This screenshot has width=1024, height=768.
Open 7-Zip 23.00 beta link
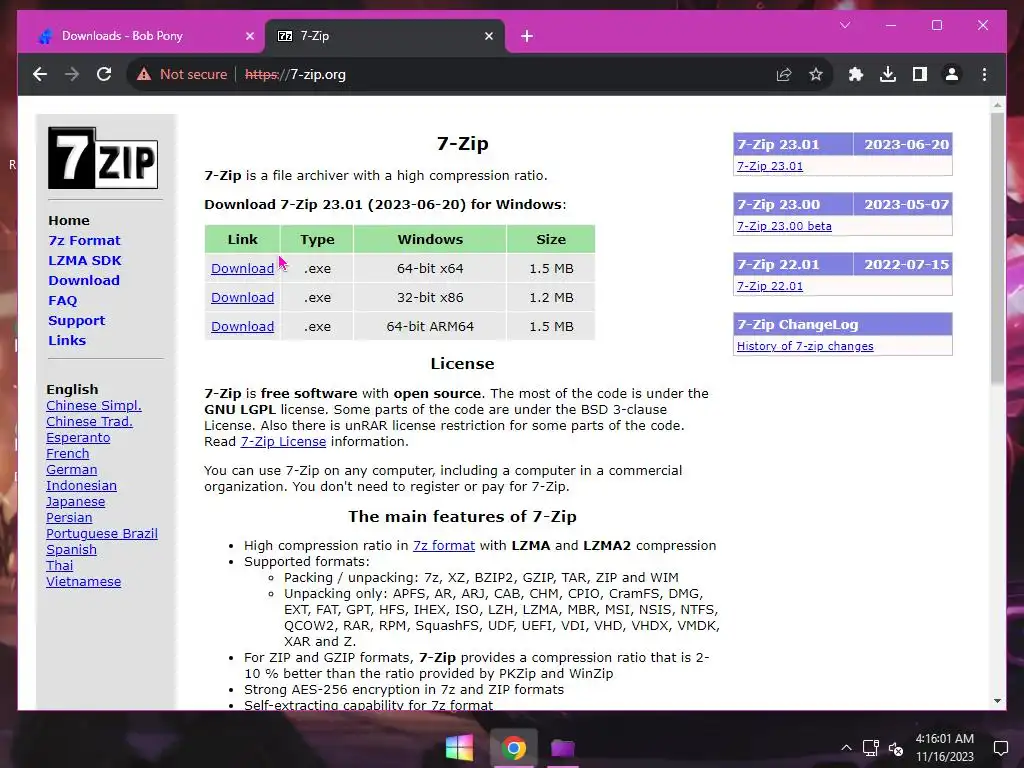[784, 226]
